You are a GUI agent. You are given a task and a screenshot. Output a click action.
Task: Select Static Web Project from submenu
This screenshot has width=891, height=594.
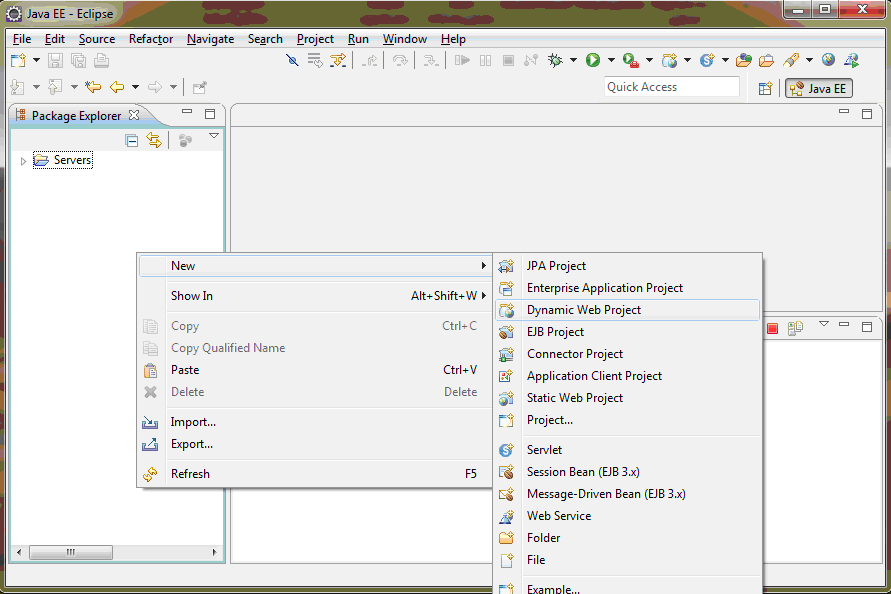pos(628,398)
